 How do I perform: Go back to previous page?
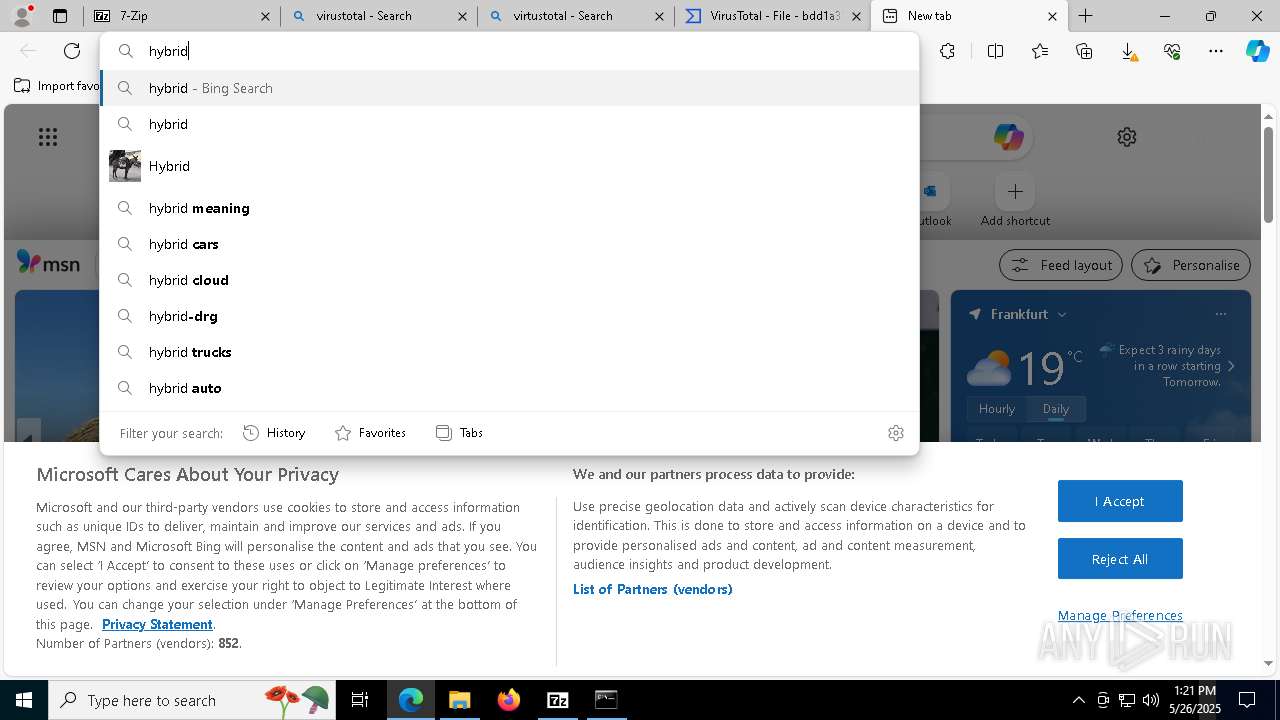[x=28, y=51]
